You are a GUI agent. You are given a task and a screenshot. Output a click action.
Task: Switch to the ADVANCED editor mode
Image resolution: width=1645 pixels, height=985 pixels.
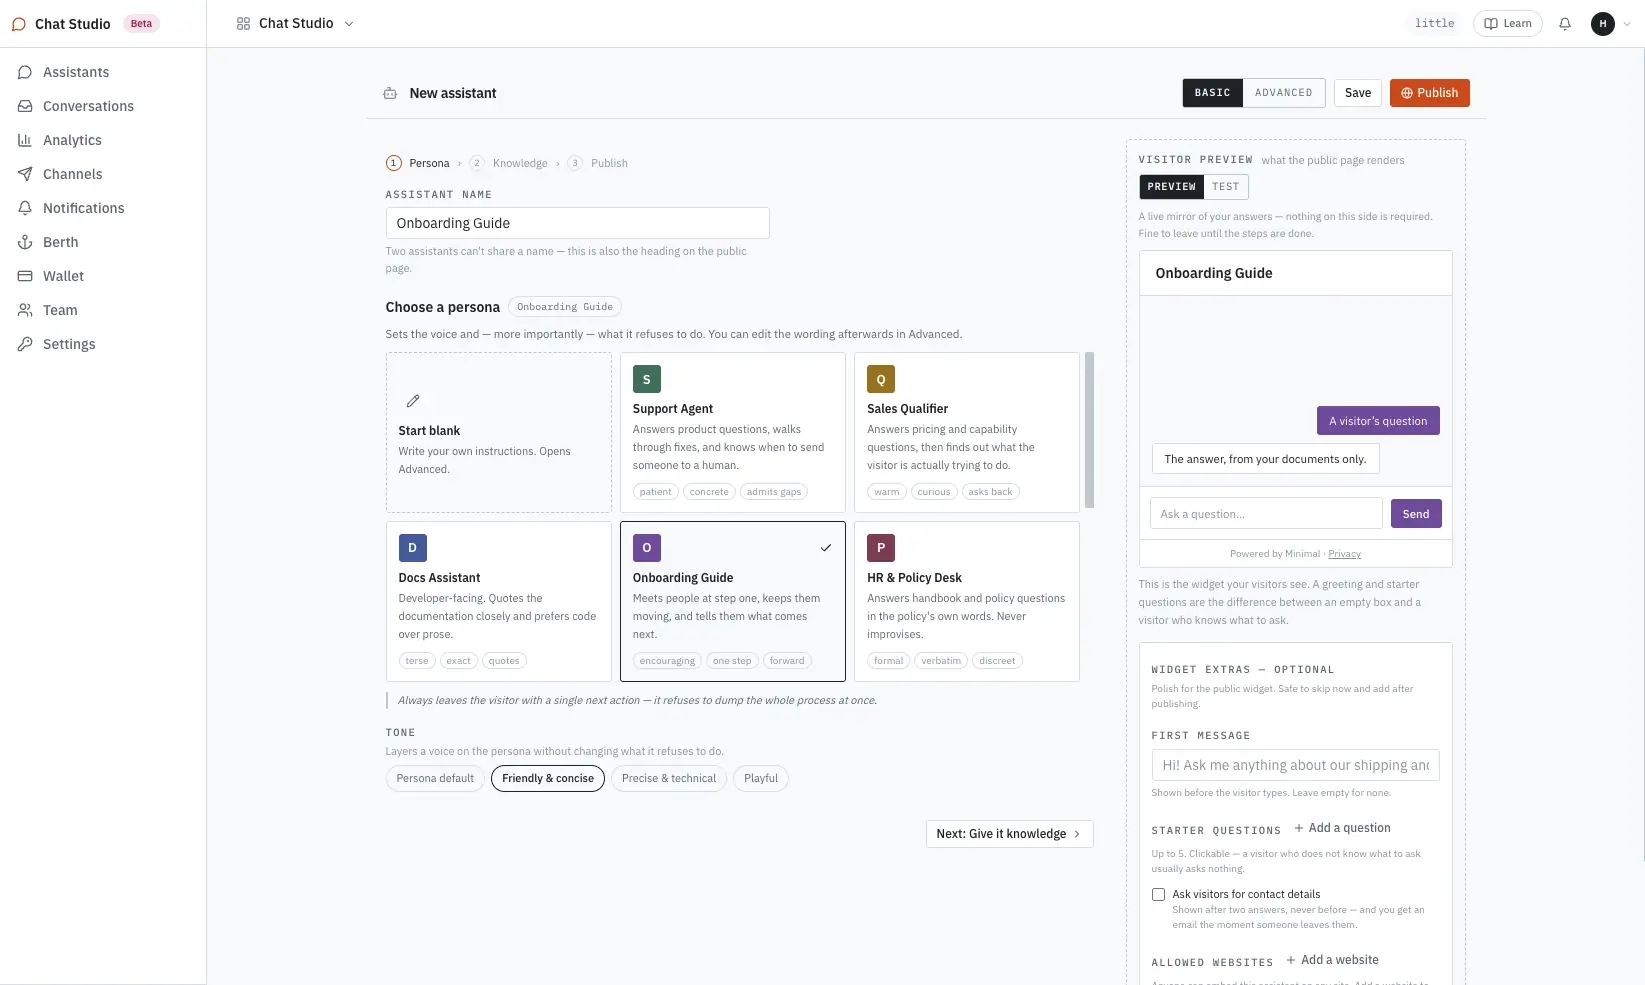click(1284, 93)
